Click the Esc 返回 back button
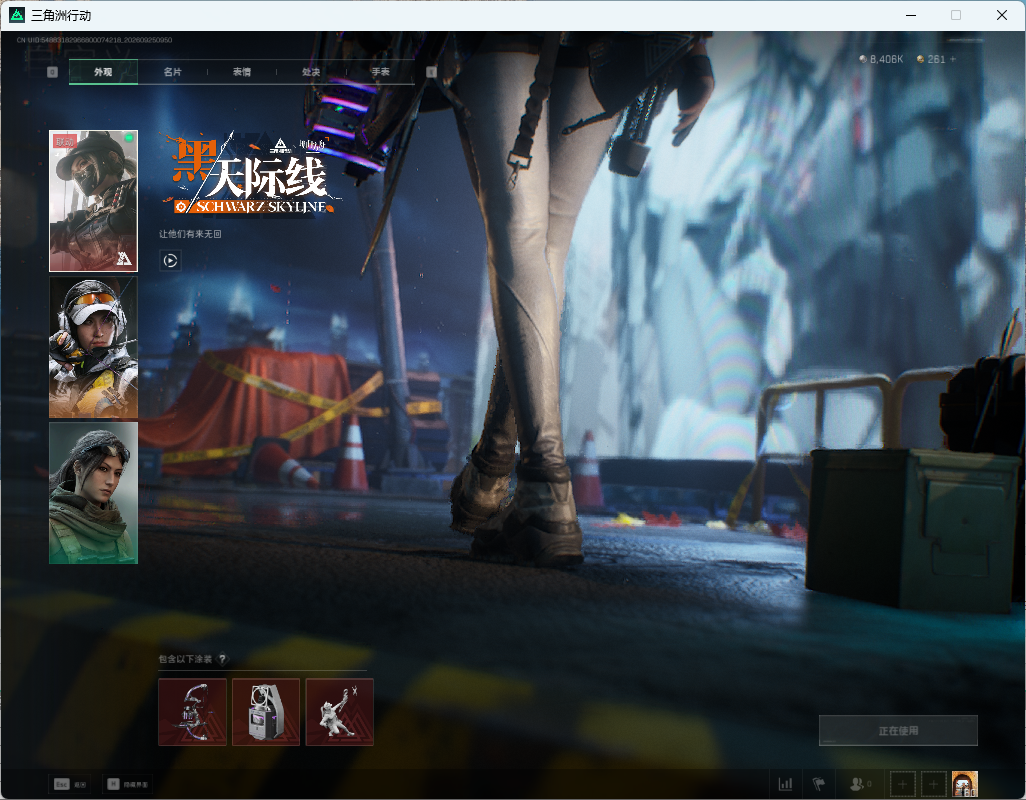This screenshot has width=1026, height=800. [71, 784]
